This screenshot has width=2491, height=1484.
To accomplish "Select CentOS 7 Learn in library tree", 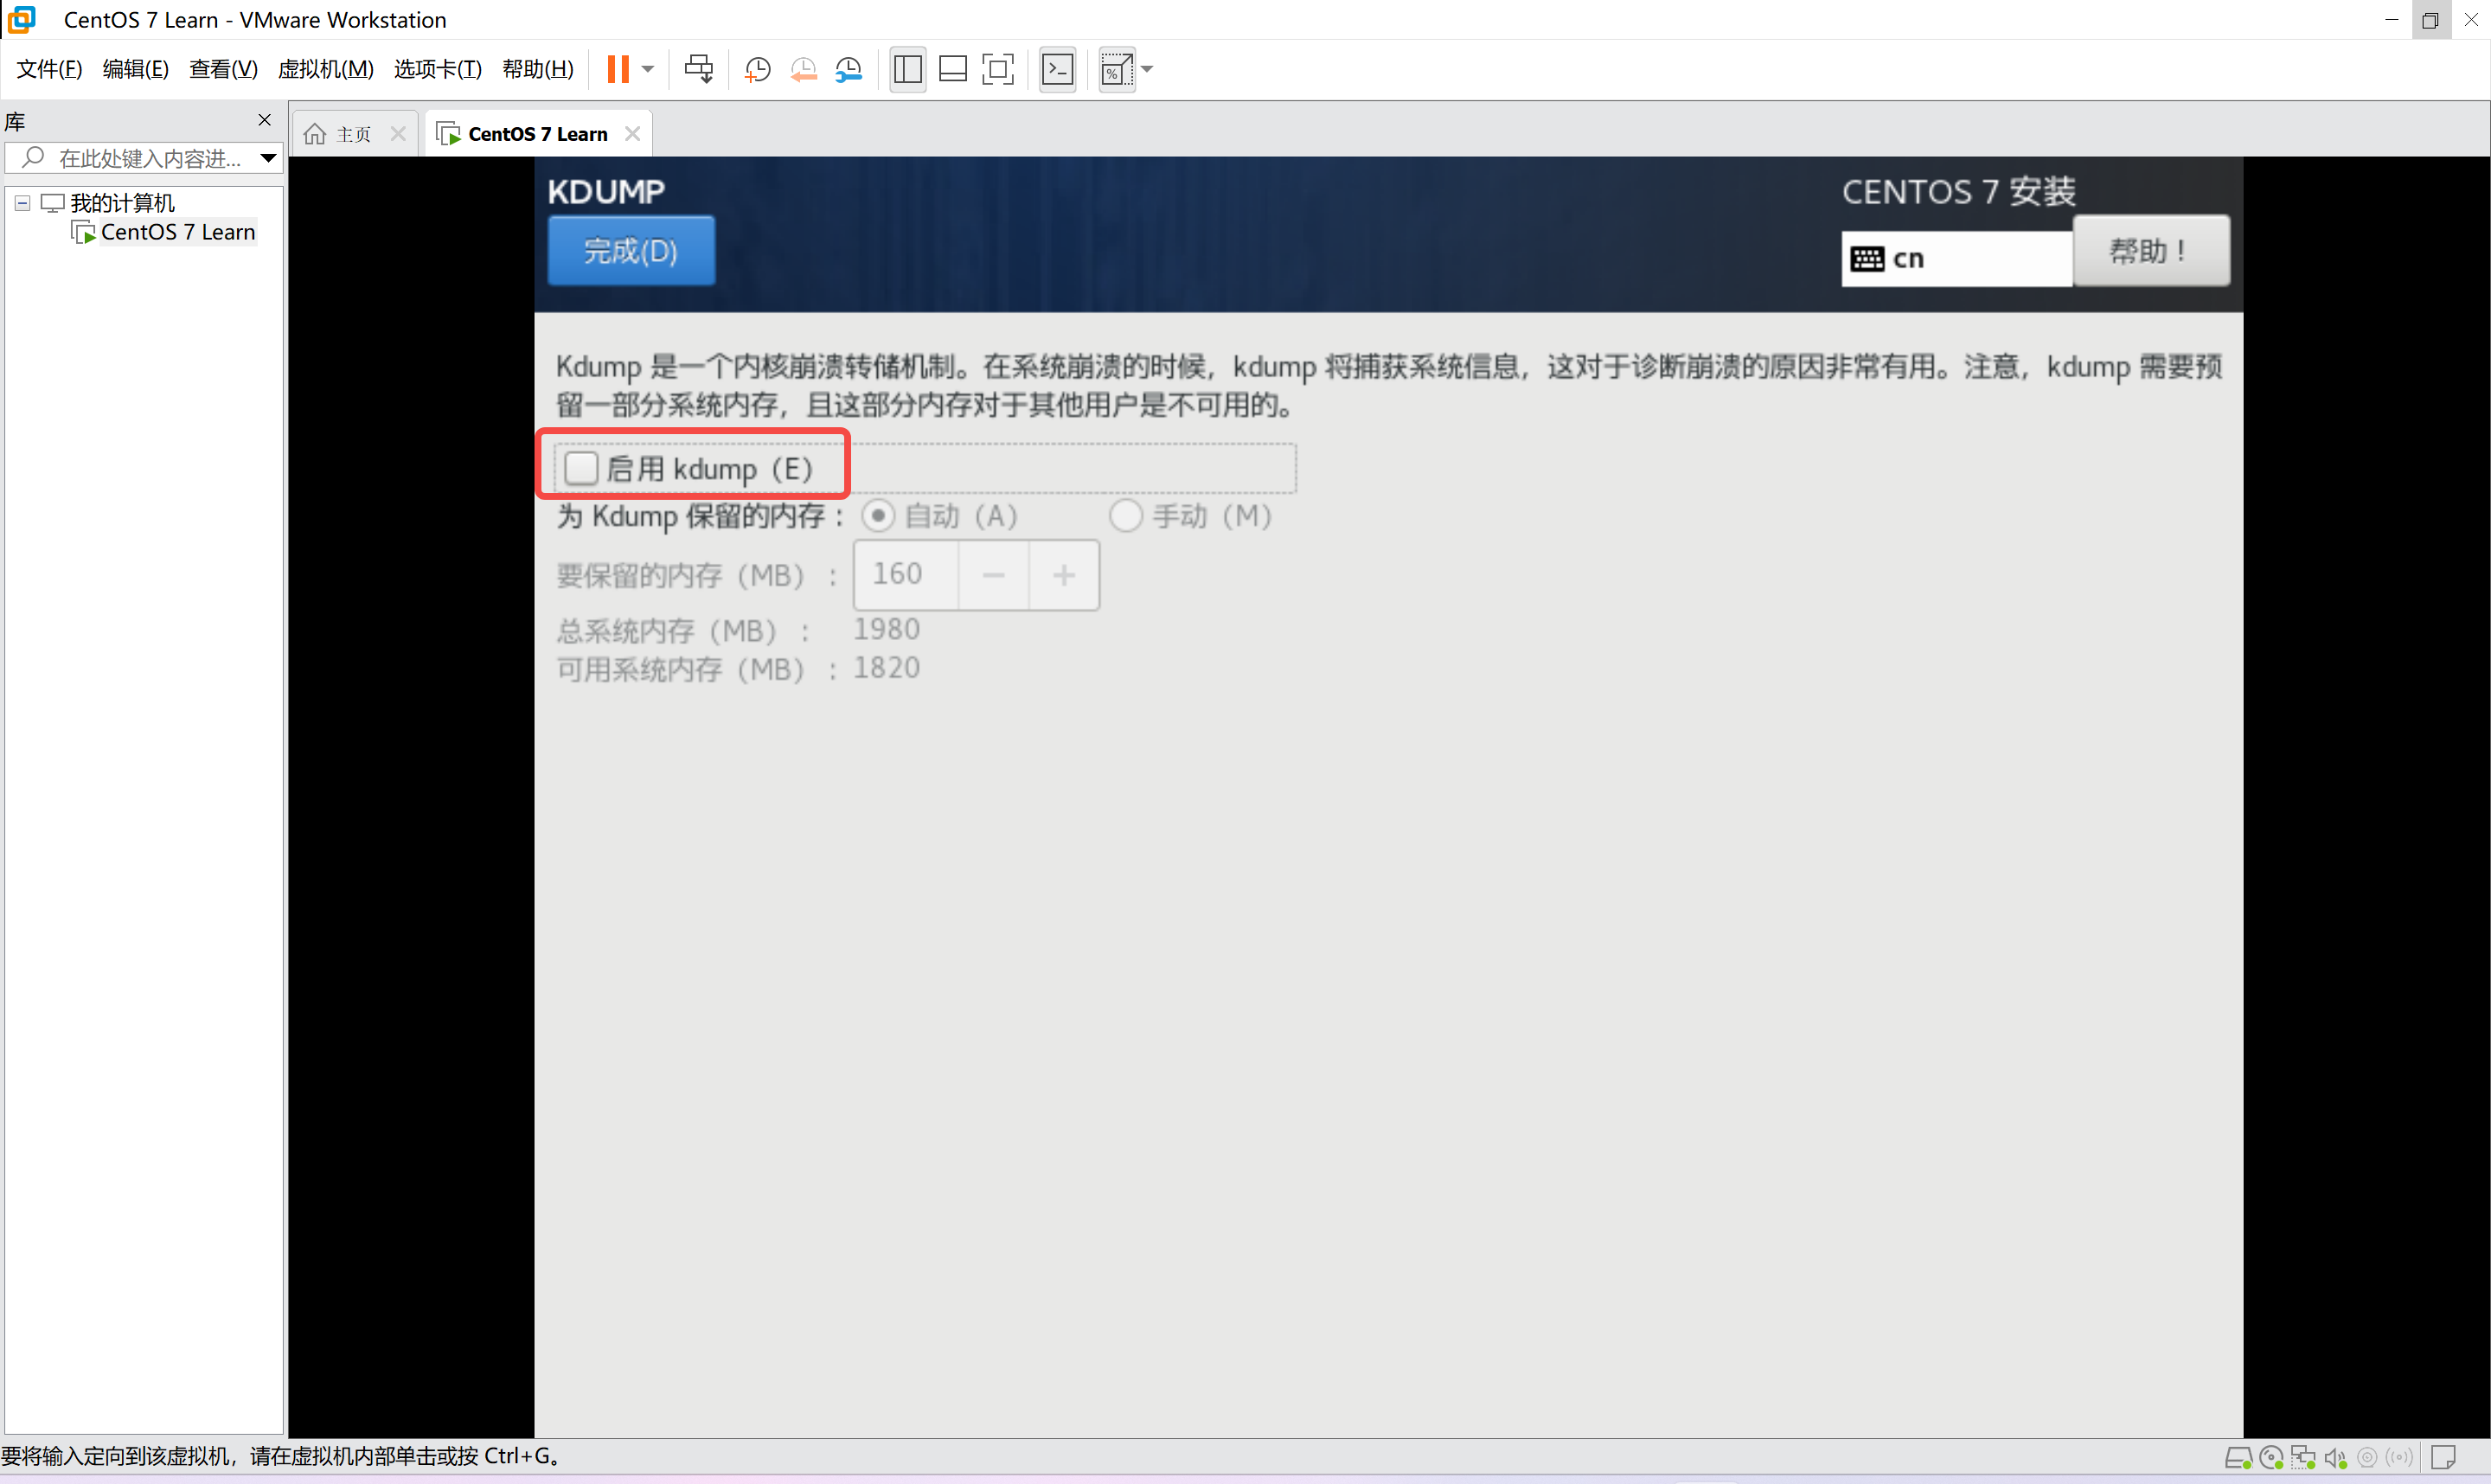I will click(x=178, y=232).
